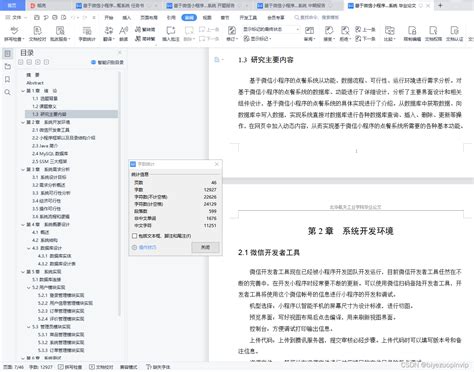Select 2.4 MySQL 数据库 in the outline
The width and height of the screenshot is (474, 372).
[50, 154]
